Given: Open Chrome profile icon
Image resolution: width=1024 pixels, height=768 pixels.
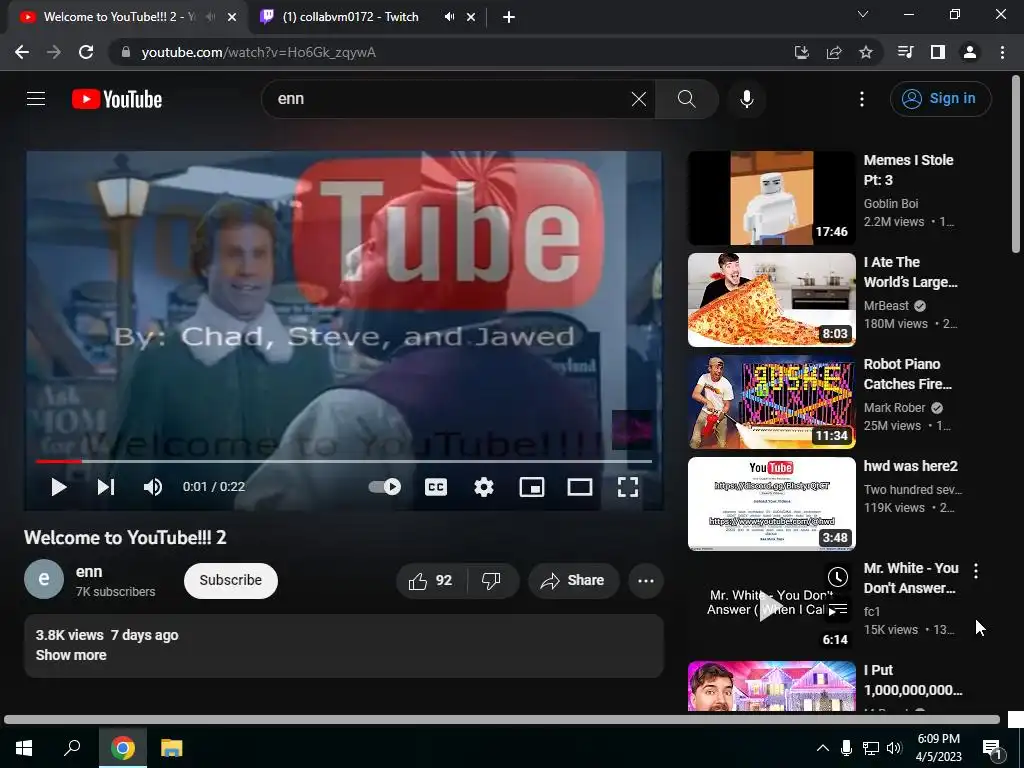Looking at the screenshot, I should pos(970,52).
